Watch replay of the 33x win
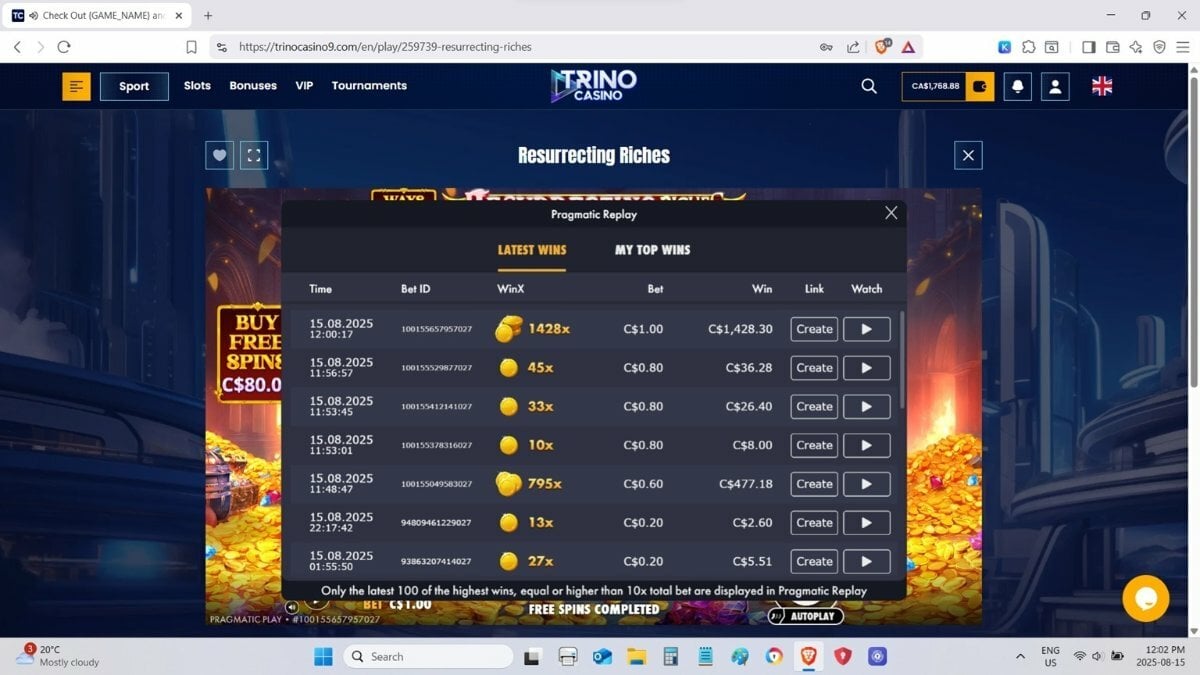This screenshot has width=1200, height=675. coord(866,407)
